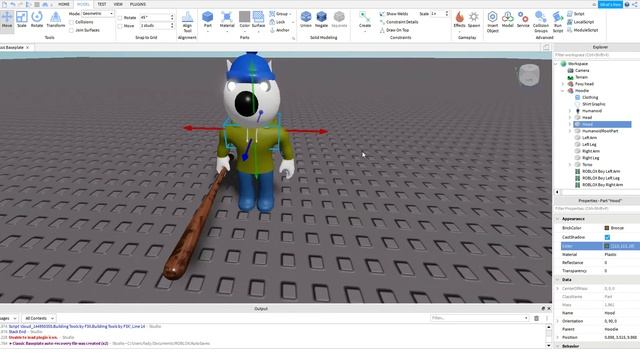Toggle the Join Surfaces checkbox

point(71,30)
